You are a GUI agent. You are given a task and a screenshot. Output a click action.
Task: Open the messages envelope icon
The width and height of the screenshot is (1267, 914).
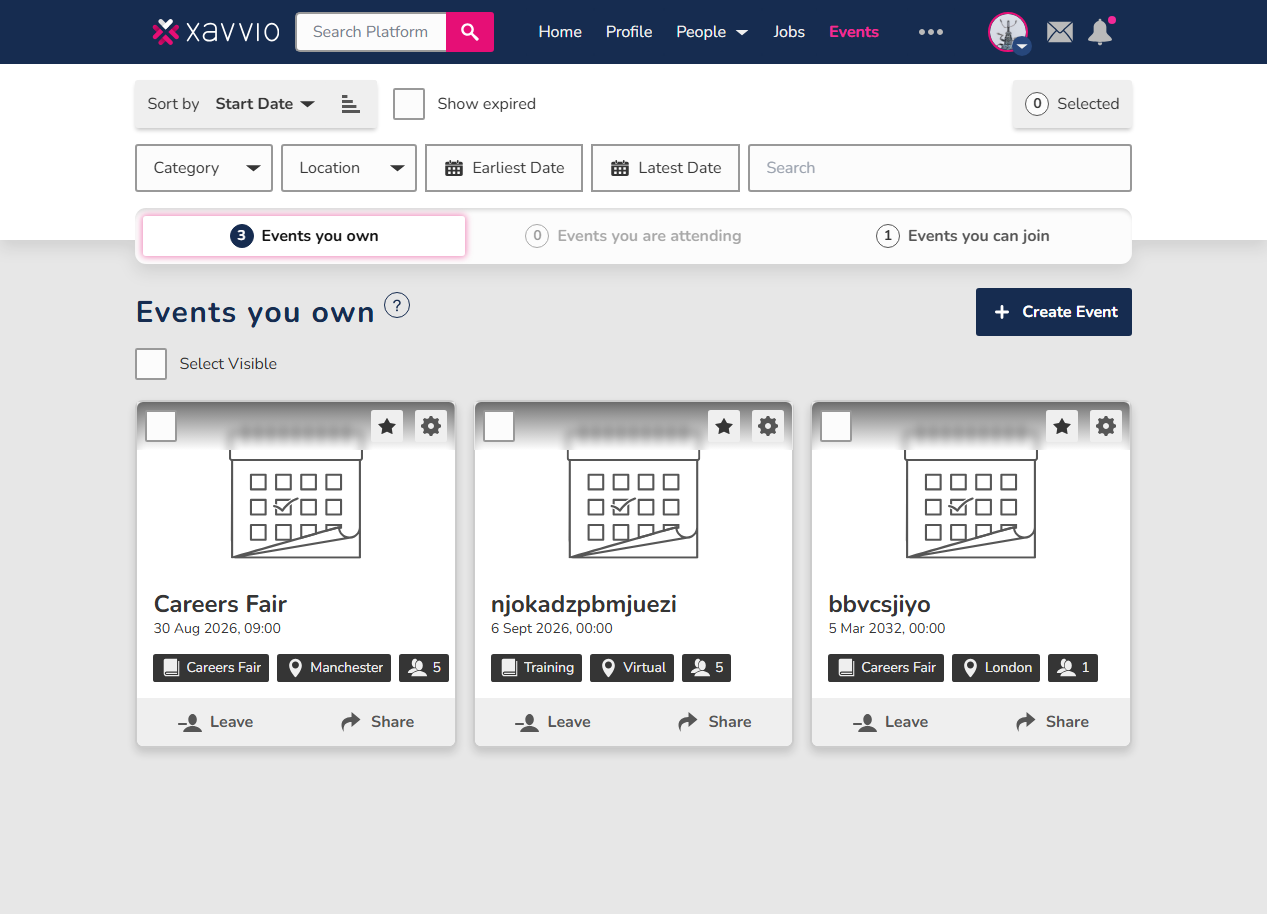tap(1060, 32)
